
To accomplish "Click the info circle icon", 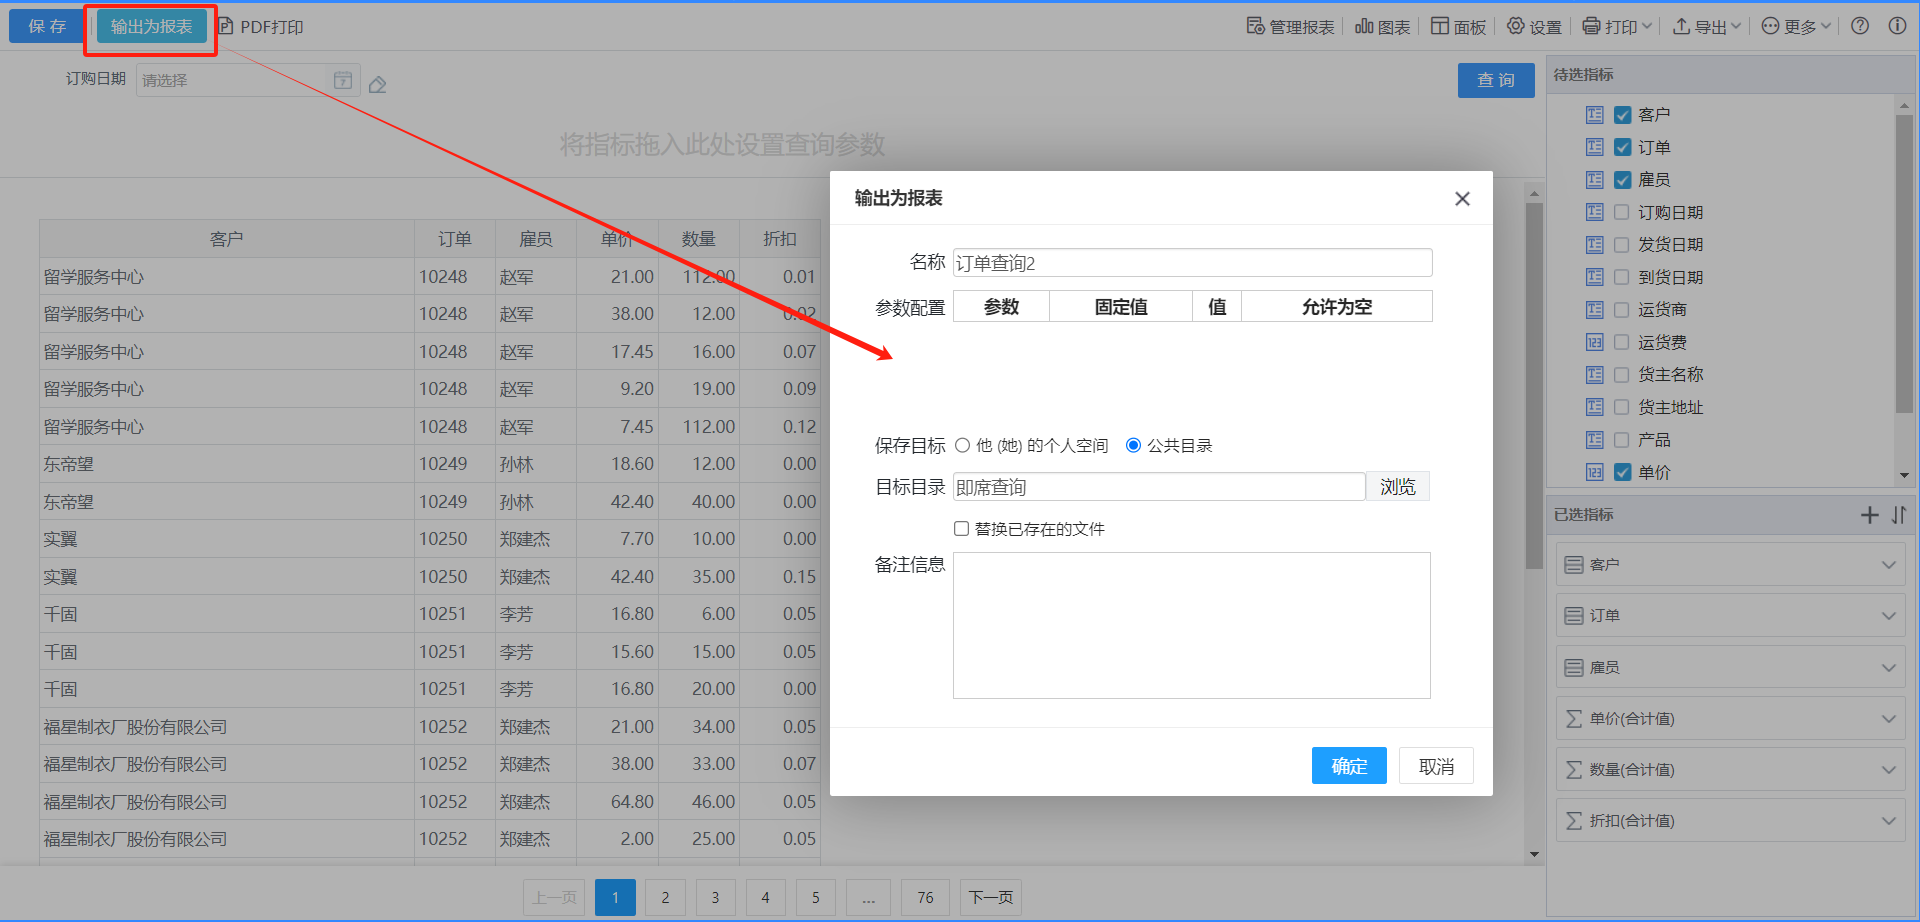I will pyautogui.click(x=1897, y=26).
